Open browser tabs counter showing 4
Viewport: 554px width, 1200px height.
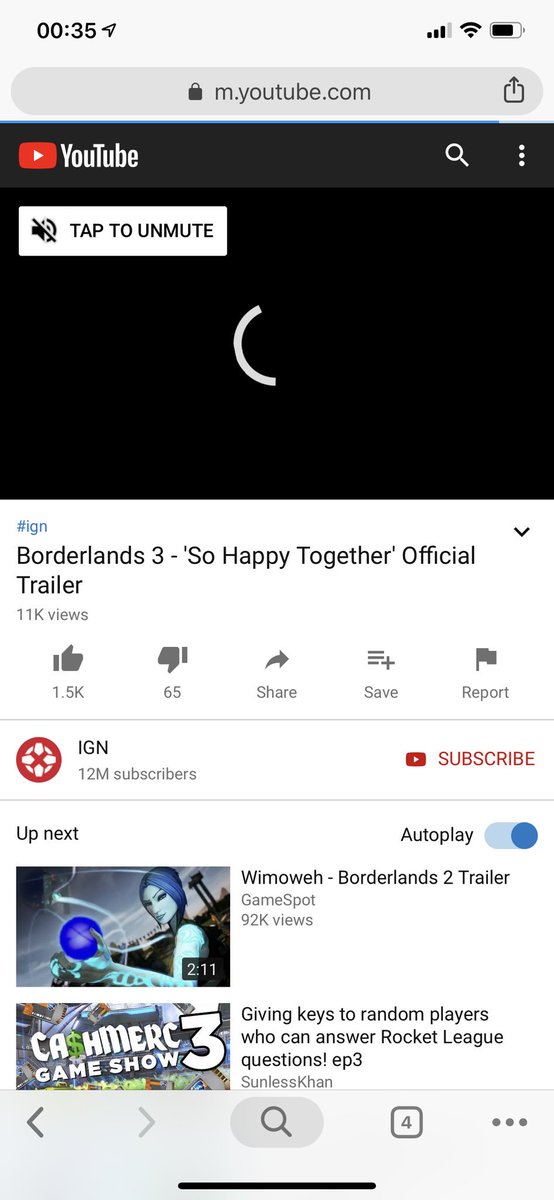point(406,1123)
